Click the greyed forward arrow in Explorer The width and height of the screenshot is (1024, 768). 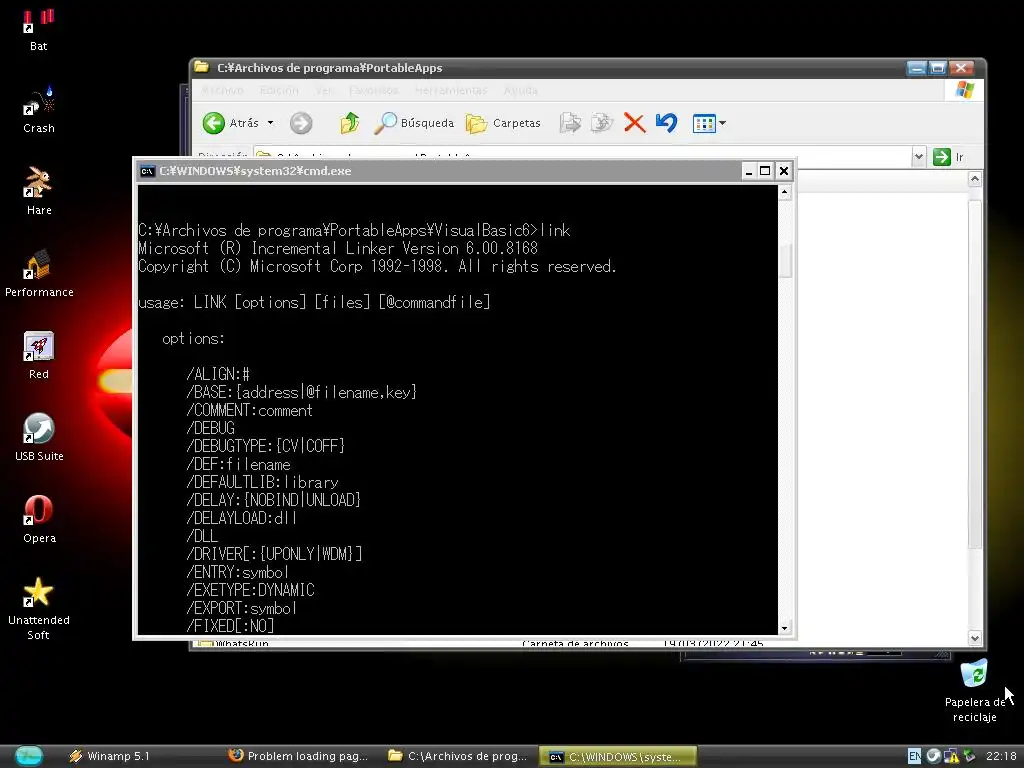click(x=301, y=123)
